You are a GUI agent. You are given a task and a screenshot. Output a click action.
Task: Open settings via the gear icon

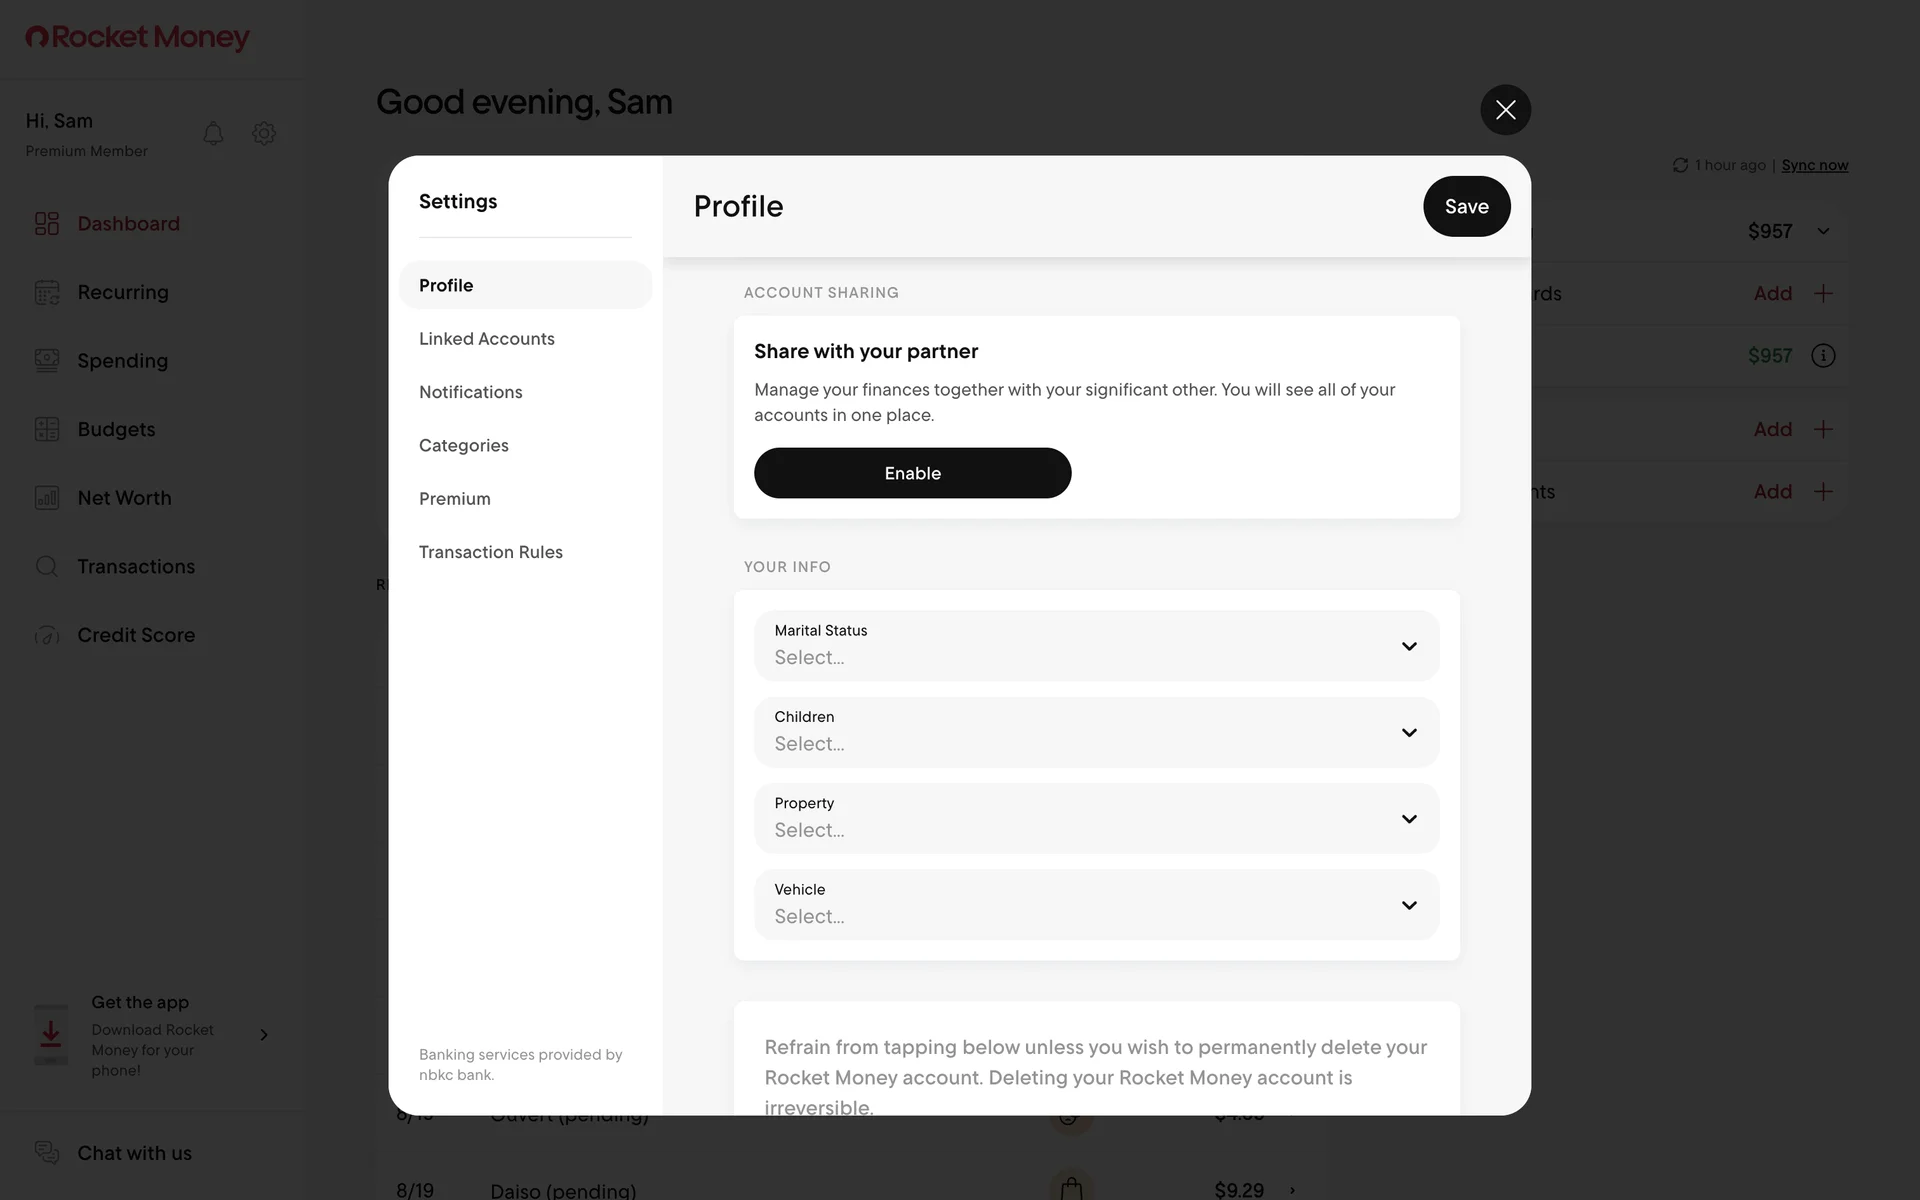pos(264,133)
